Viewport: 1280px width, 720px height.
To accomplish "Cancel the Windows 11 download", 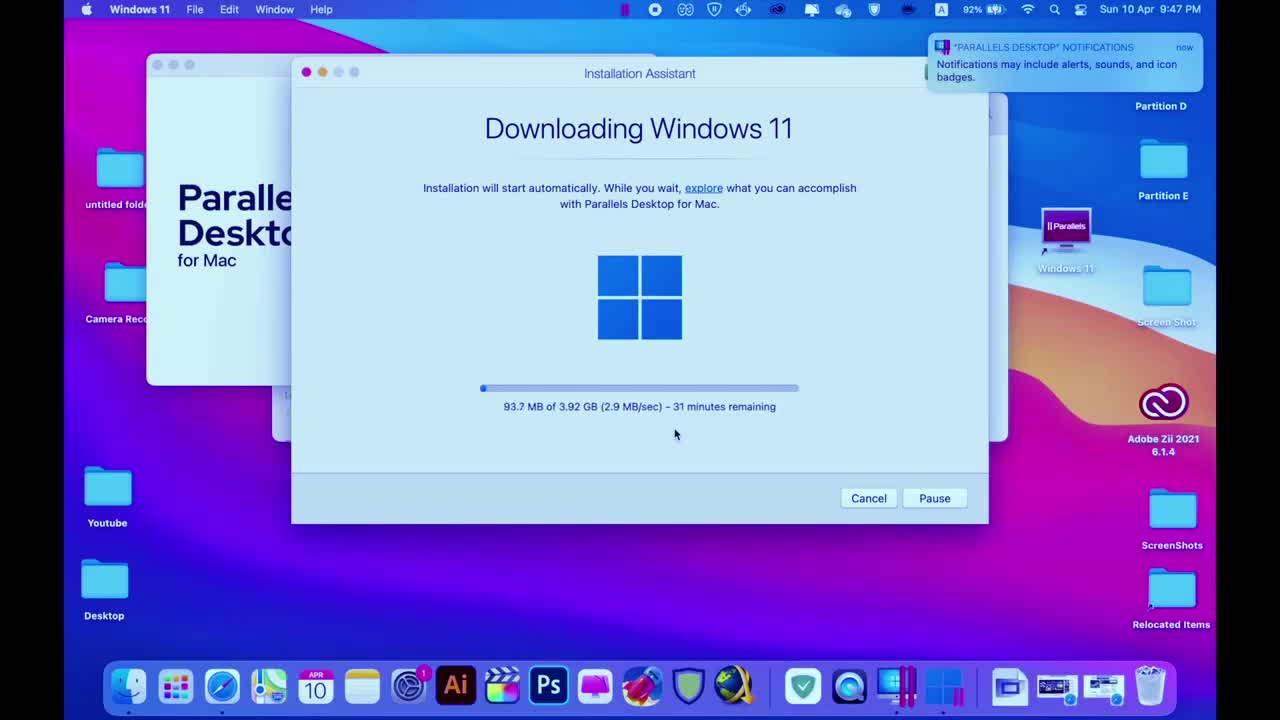I will point(868,498).
